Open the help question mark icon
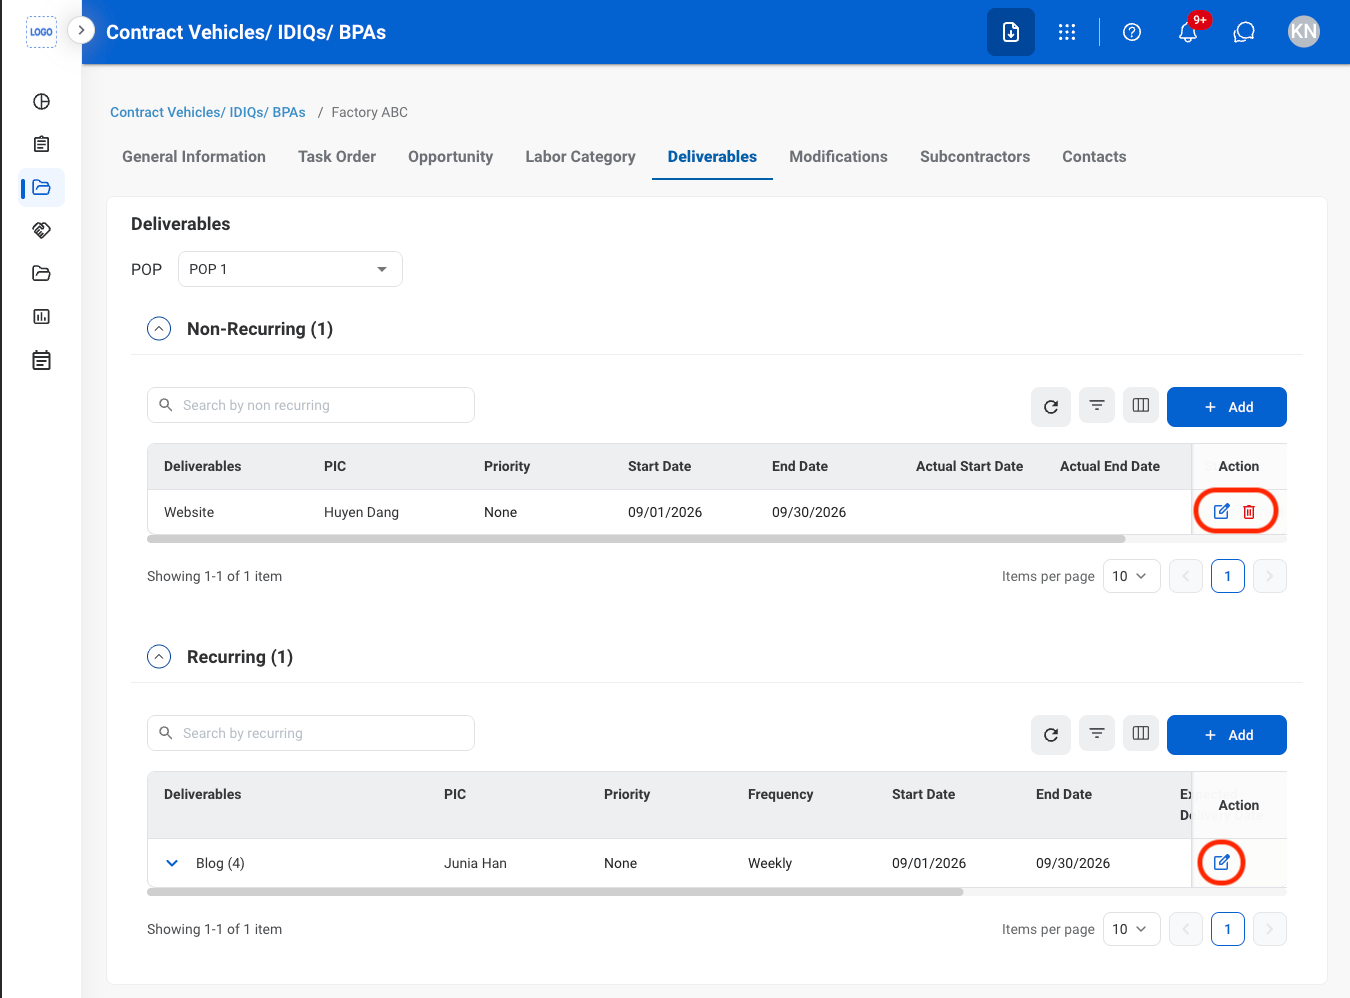Viewport: 1350px width, 998px height. point(1132,32)
